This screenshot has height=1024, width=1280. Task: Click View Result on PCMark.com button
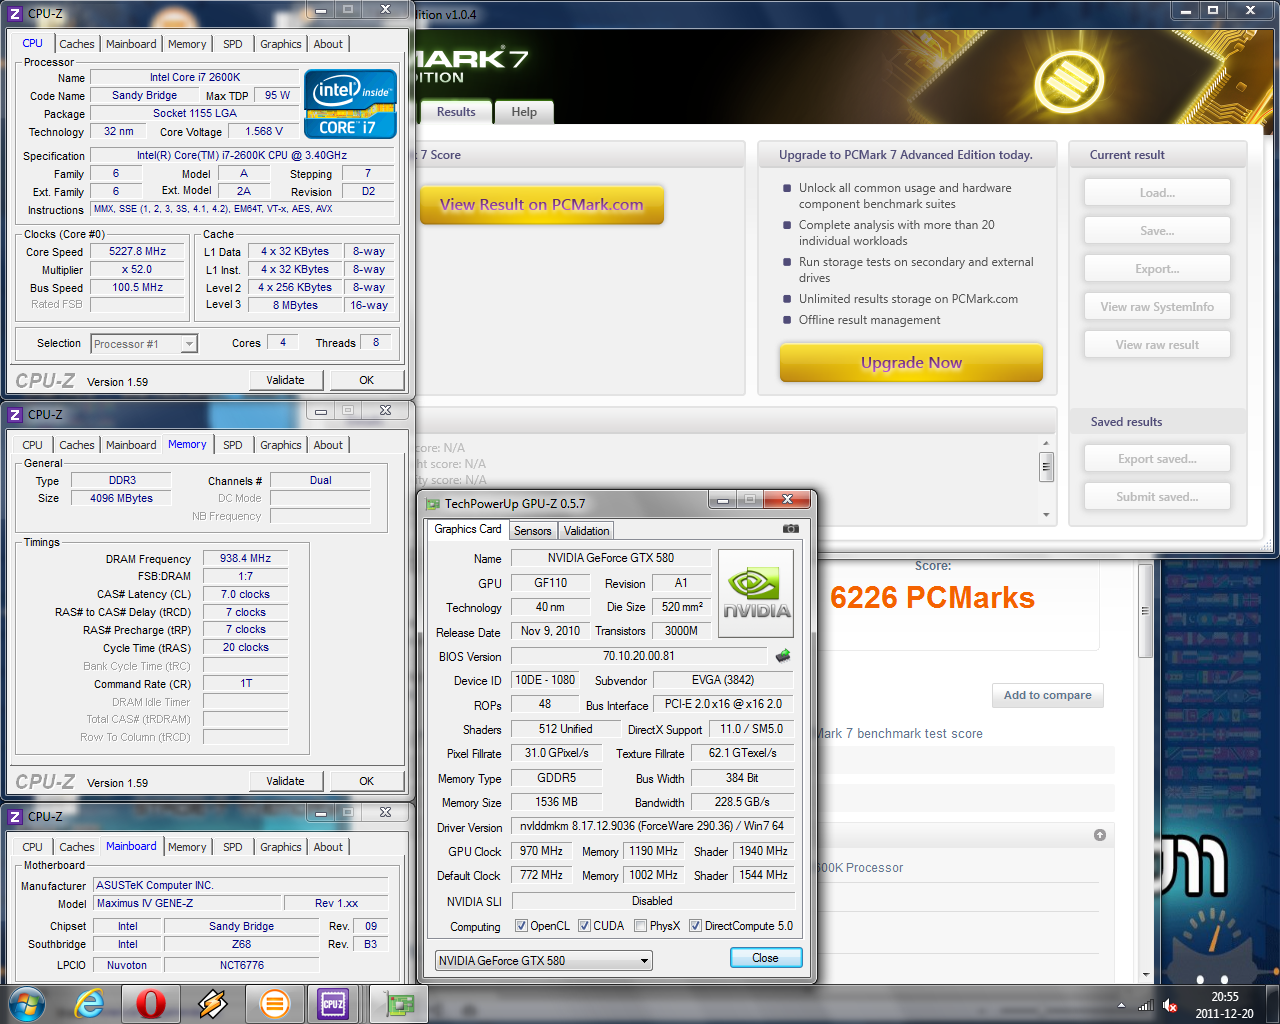click(x=542, y=205)
